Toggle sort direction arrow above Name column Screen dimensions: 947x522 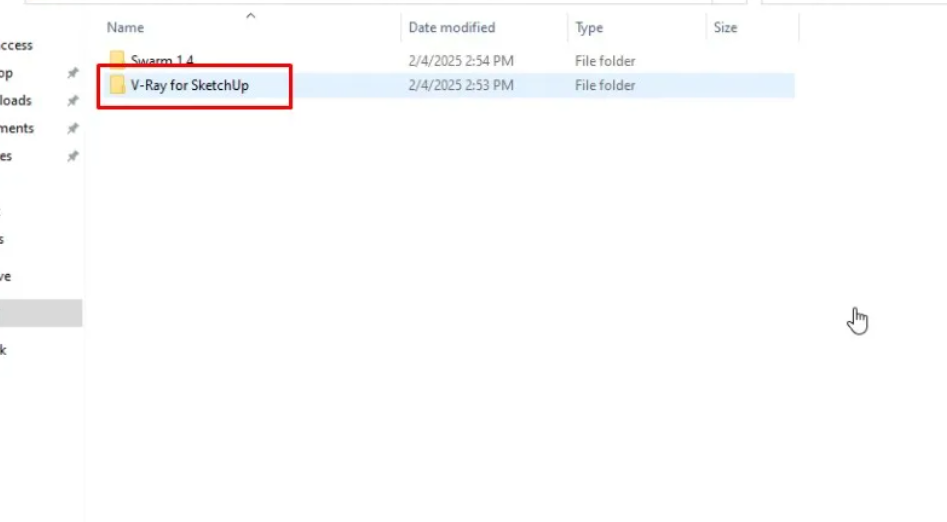250,15
